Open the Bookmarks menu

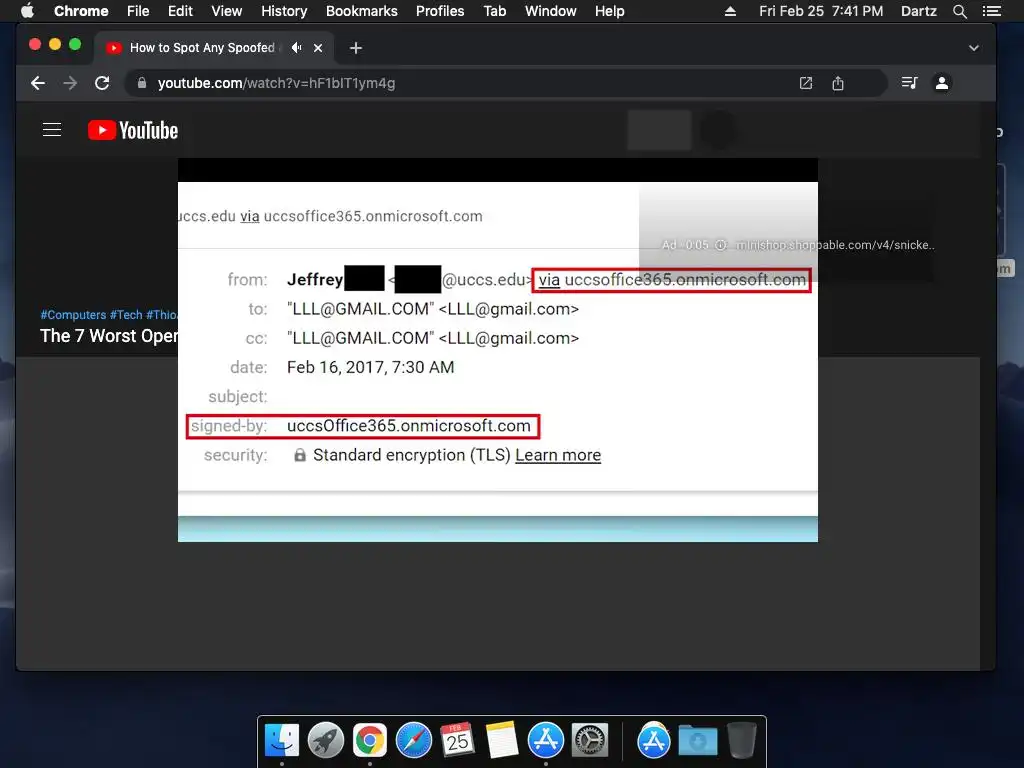(x=362, y=11)
